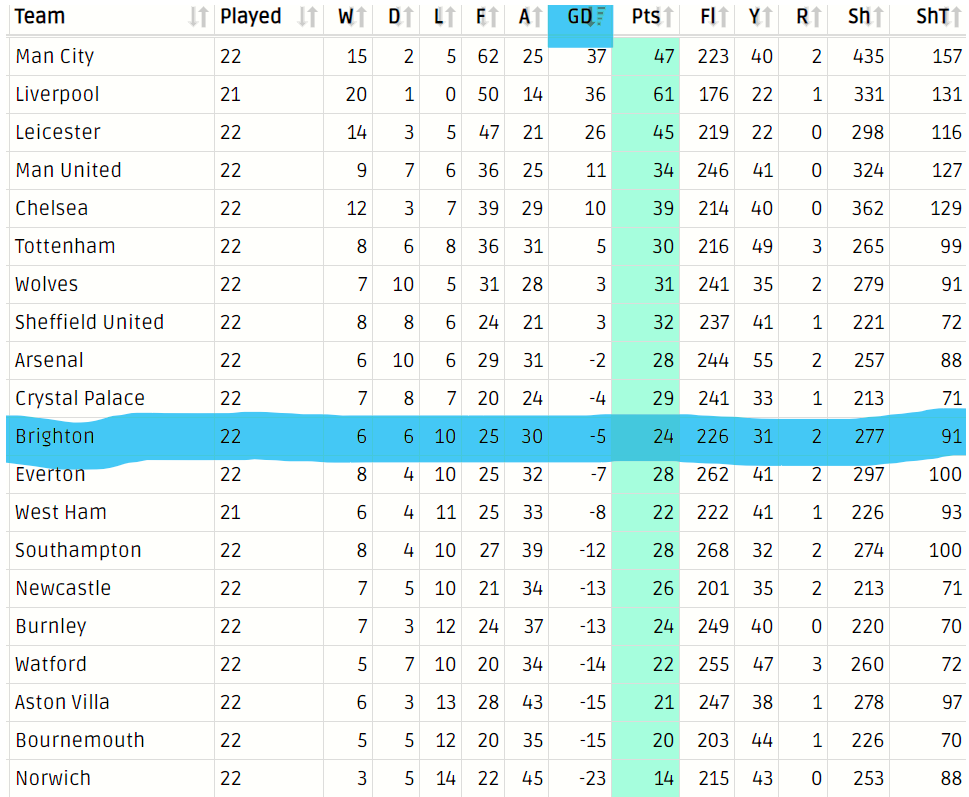The width and height of the screenshot is (969, 797).
Task: Click the Man City team name
Action: pyautogui.click(x=54, y=56)
